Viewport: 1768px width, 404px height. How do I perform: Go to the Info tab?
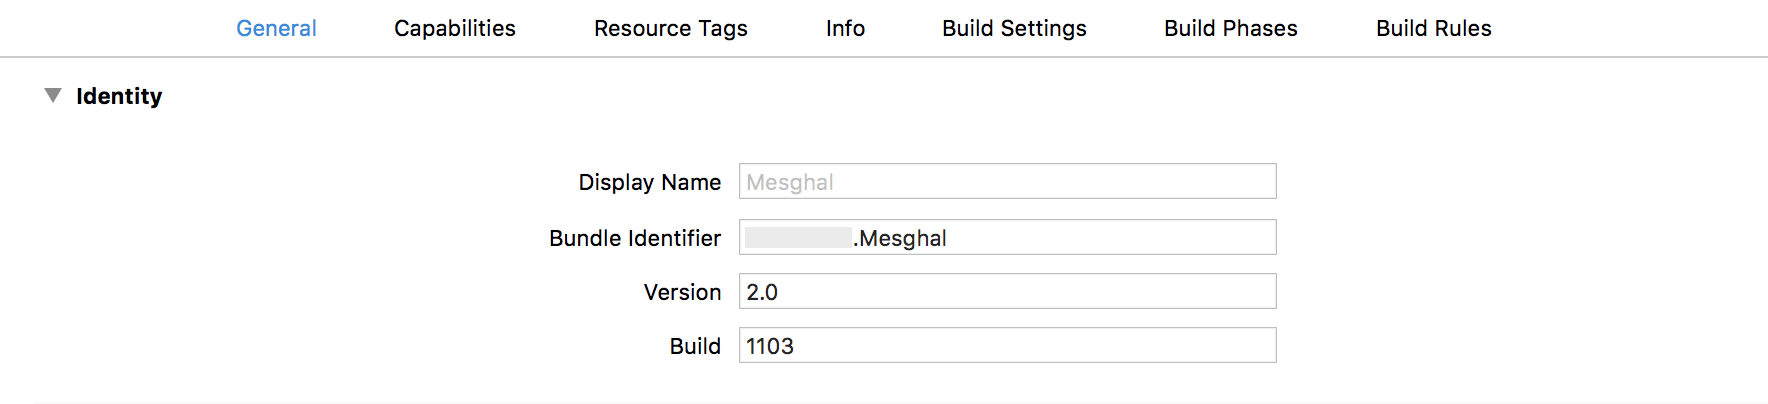pyautogui.click(x=845, y=28)
